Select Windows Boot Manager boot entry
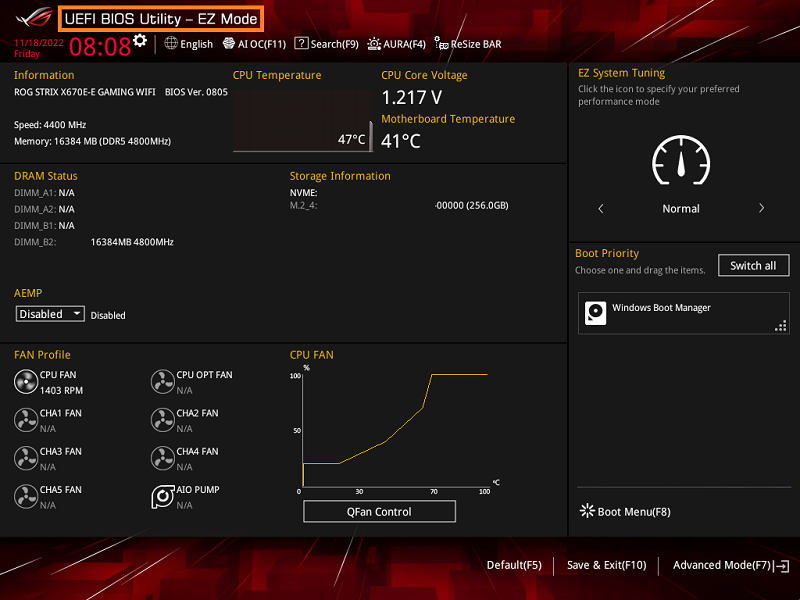Viewport: 800px width, 600px height. [x=683, y=313]
